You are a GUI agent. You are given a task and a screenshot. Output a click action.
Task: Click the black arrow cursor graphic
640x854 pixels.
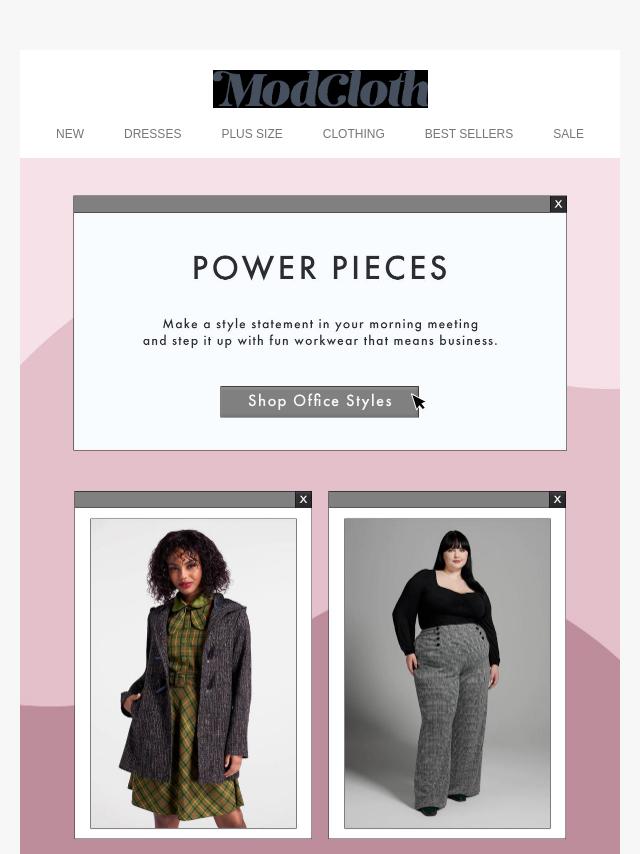coord(418,402)
